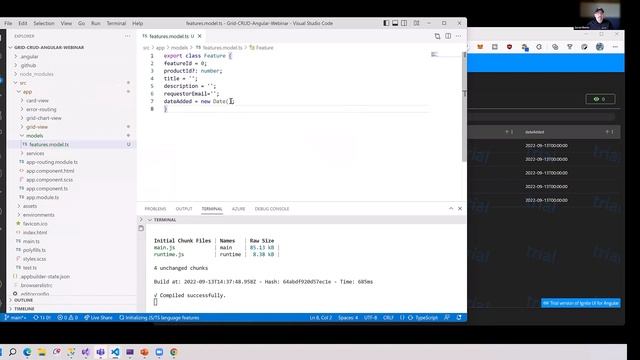Click the main branch indicator in status bar

pos(16,318)
